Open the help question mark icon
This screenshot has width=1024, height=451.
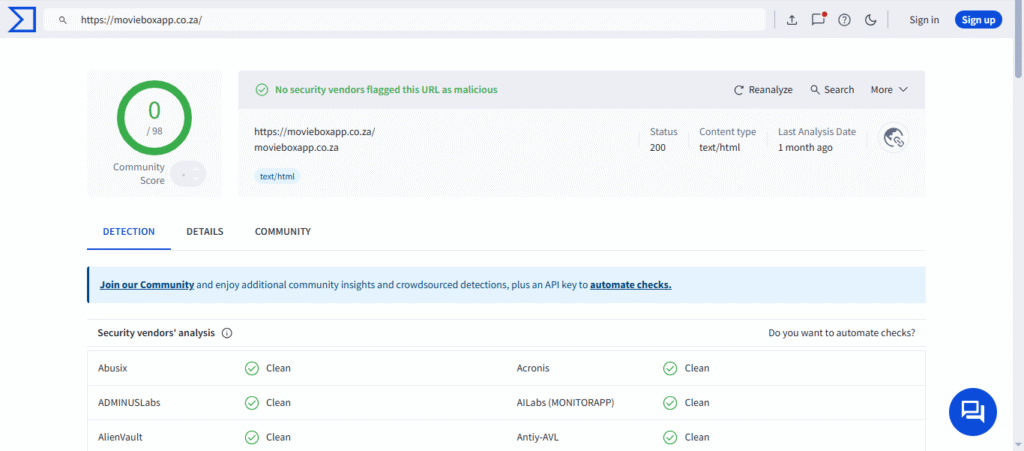(x=844, y=20)
